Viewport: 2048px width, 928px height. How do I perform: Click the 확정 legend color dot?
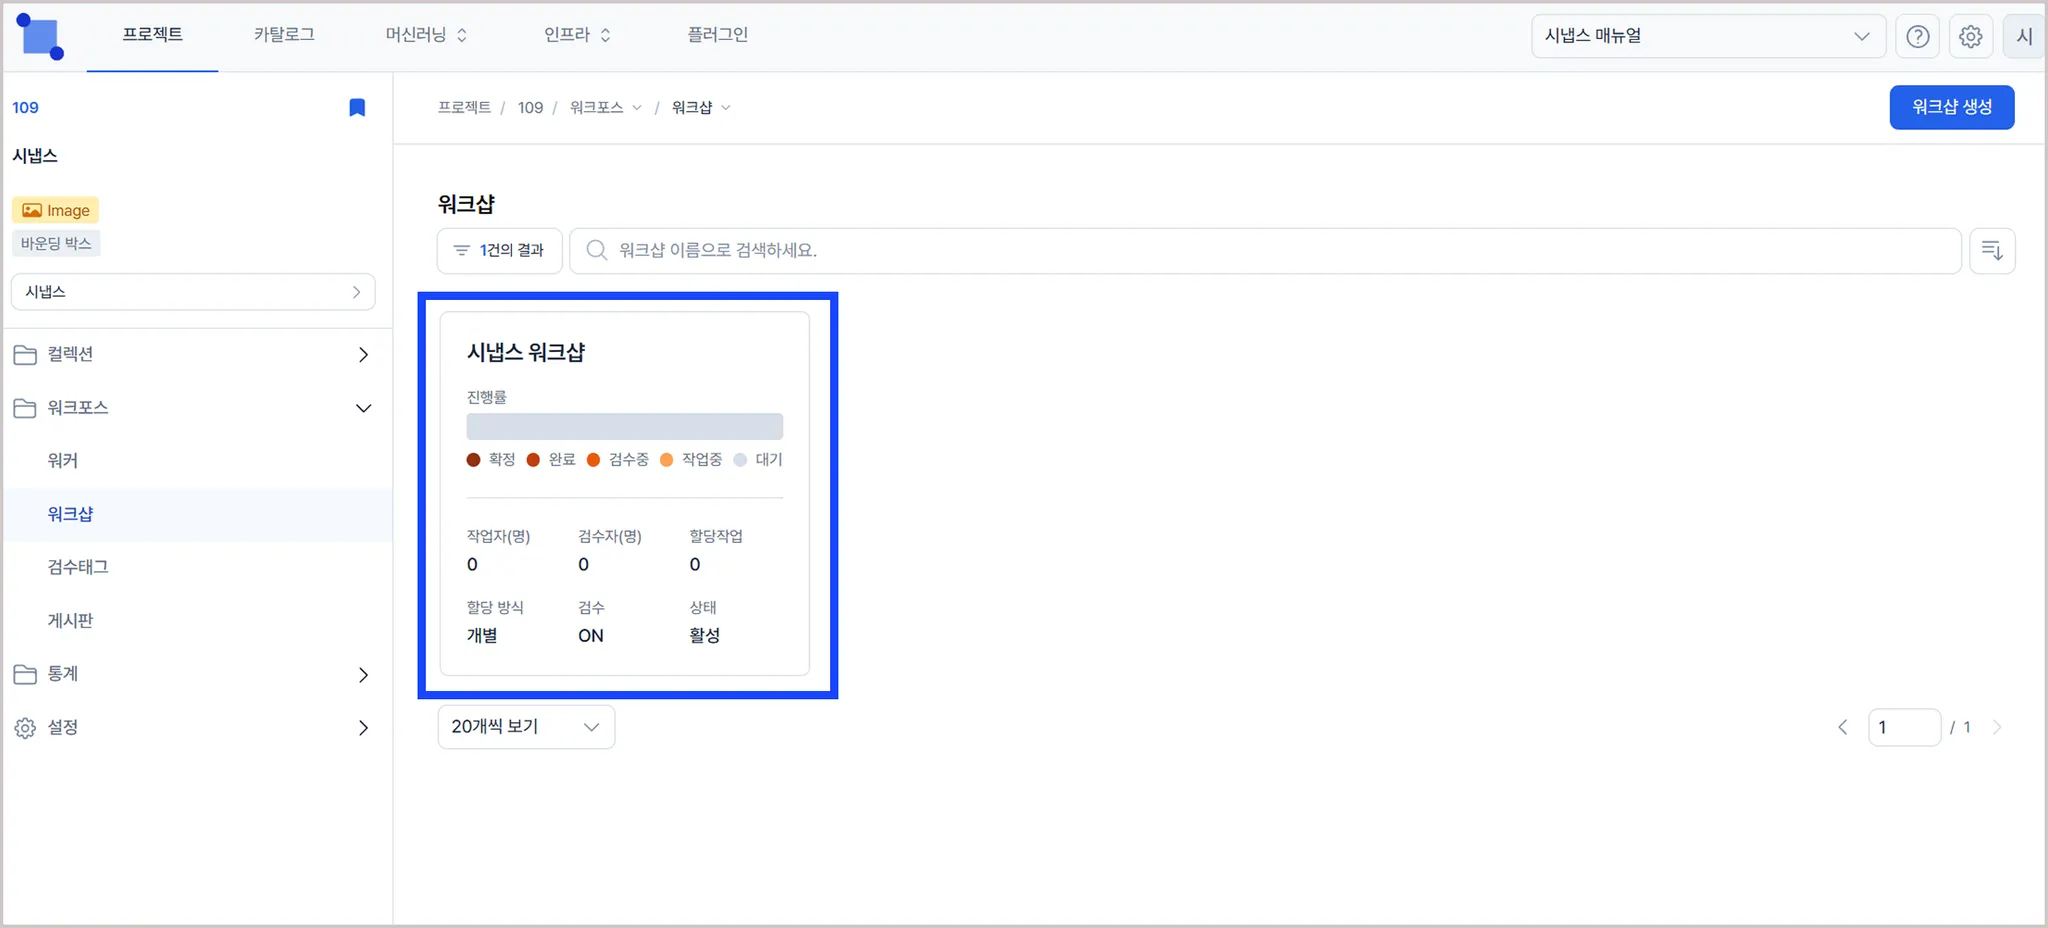[473, 460]
